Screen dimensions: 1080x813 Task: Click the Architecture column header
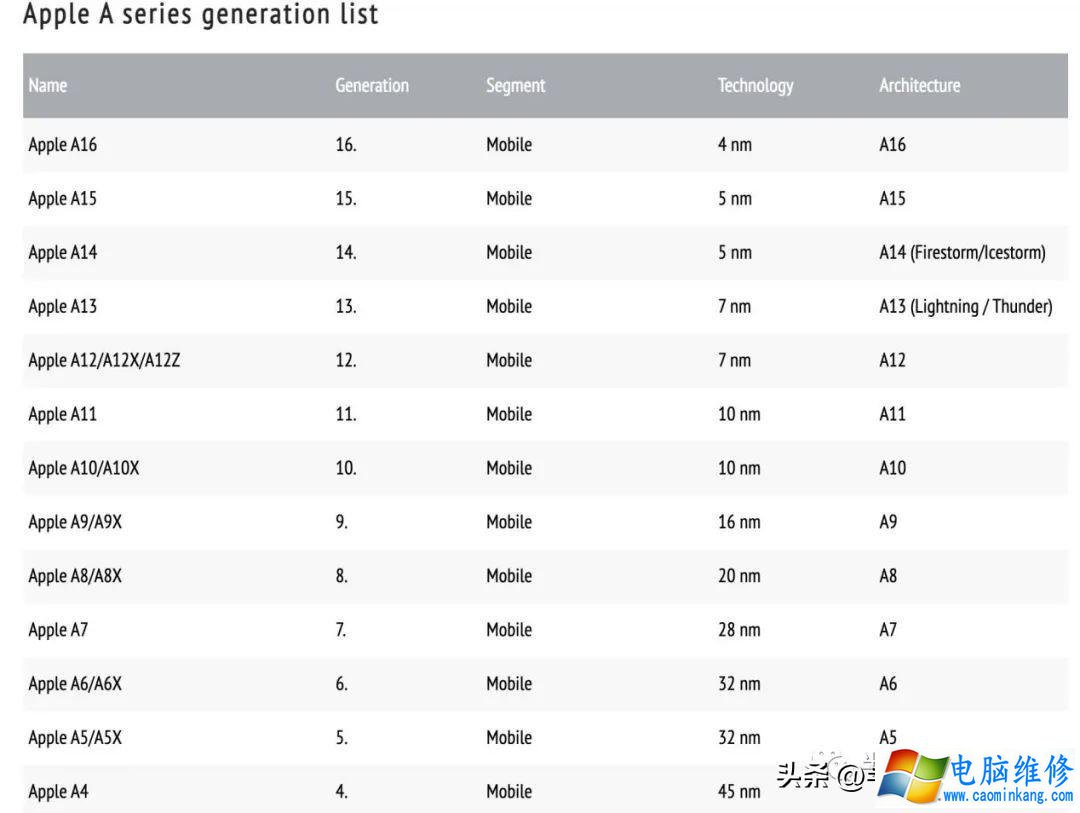919,86
